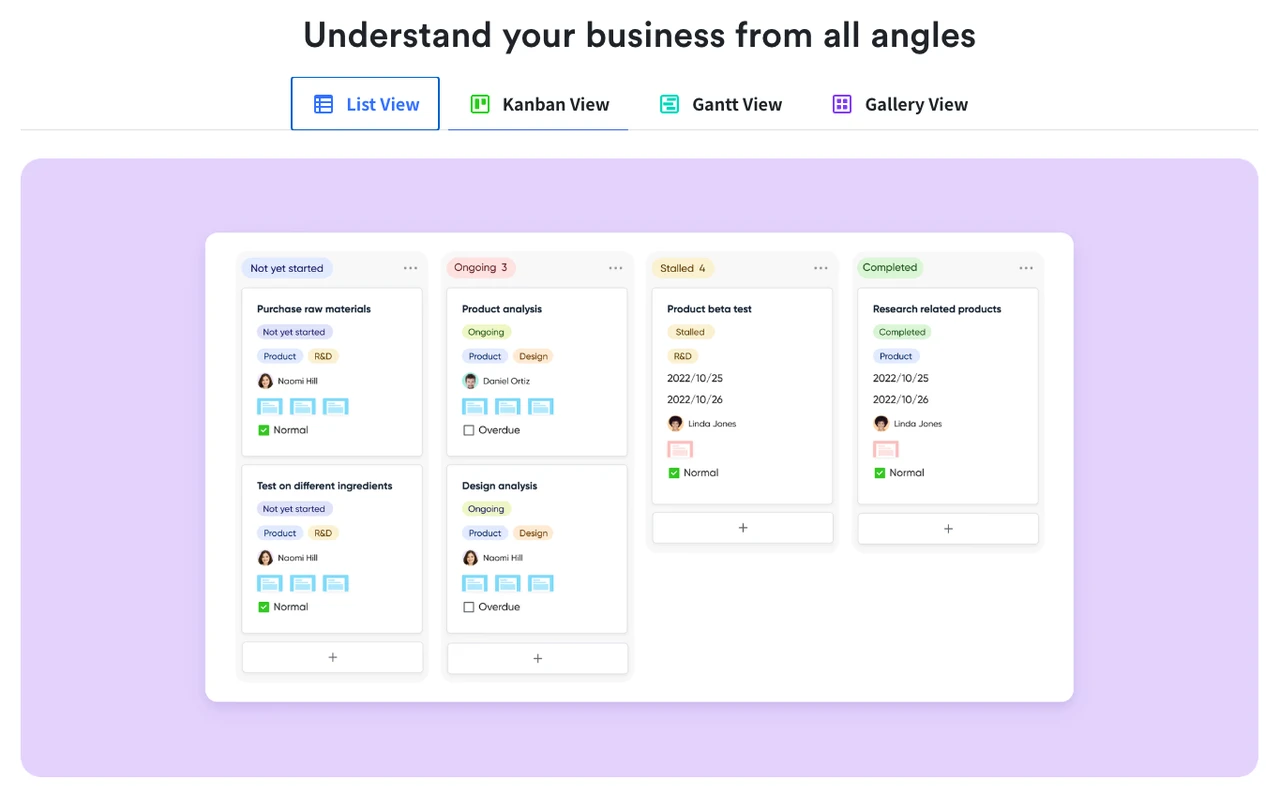Open the Ongoing column three-dot menu
Viewport: 1280px width, 795px height.
(x=615, y=268)
